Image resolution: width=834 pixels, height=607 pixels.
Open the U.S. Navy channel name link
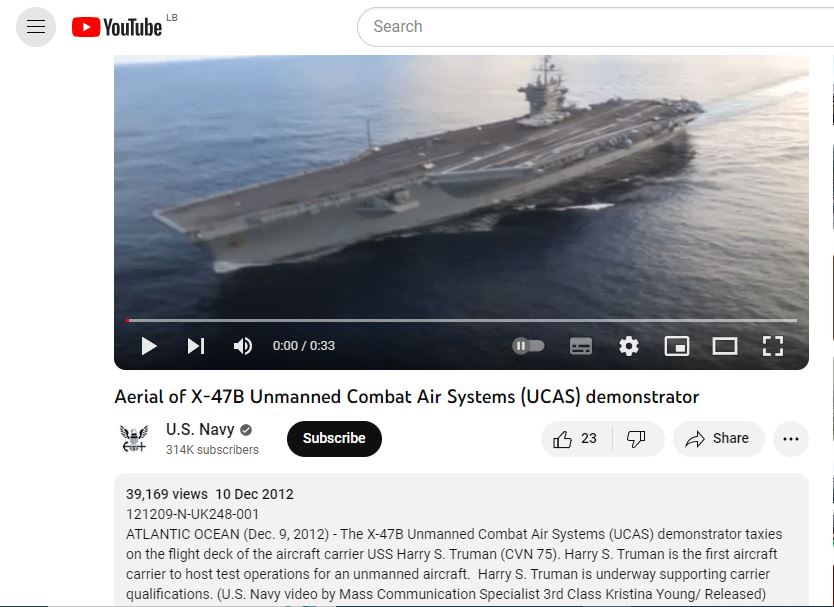point(200,429)
